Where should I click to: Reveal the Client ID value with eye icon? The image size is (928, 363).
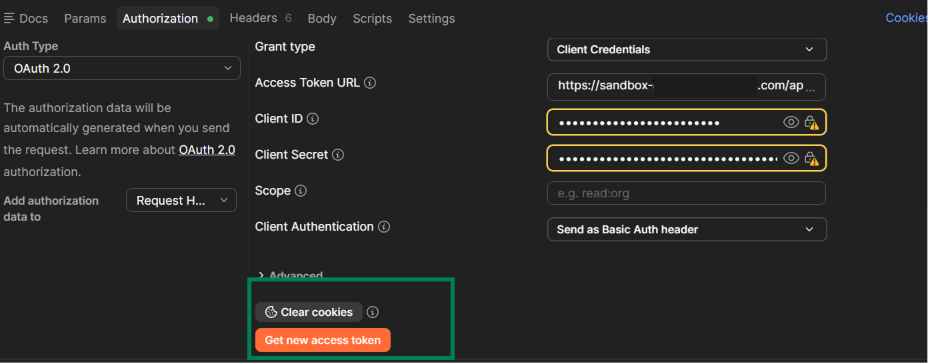[791, 123]
